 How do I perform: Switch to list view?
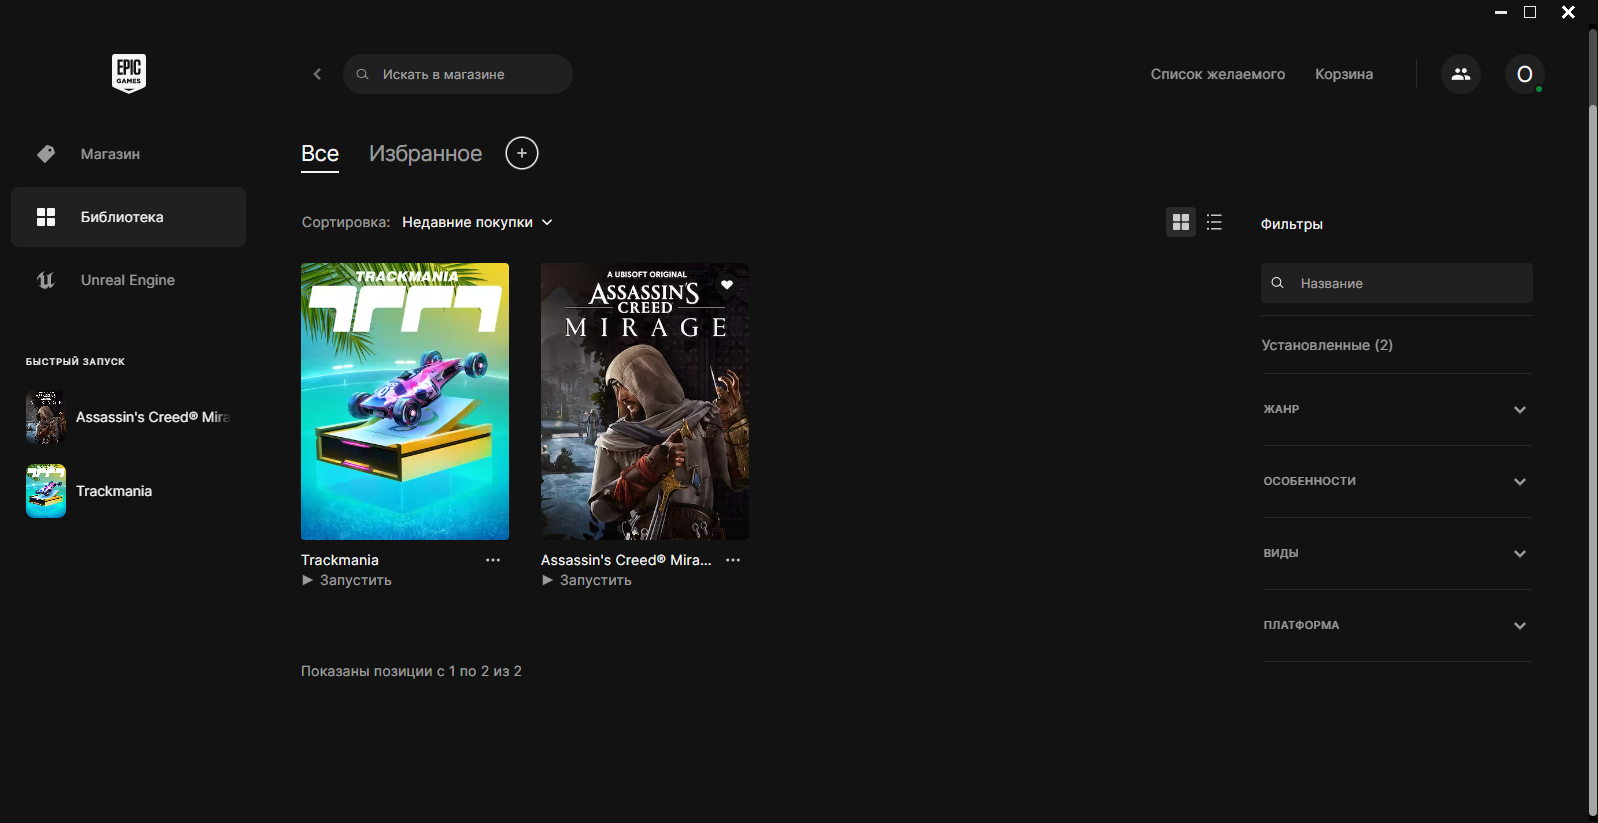point(1214,222)
